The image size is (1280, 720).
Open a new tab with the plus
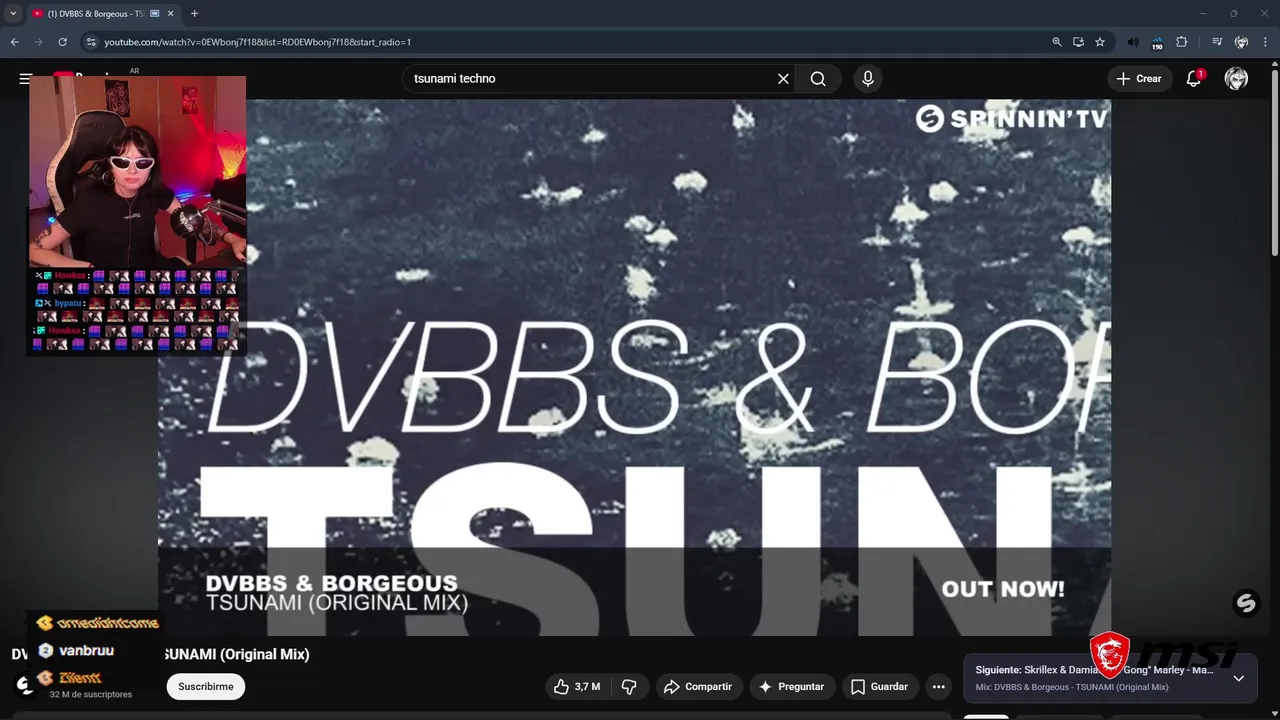click(x=194, y=14)
